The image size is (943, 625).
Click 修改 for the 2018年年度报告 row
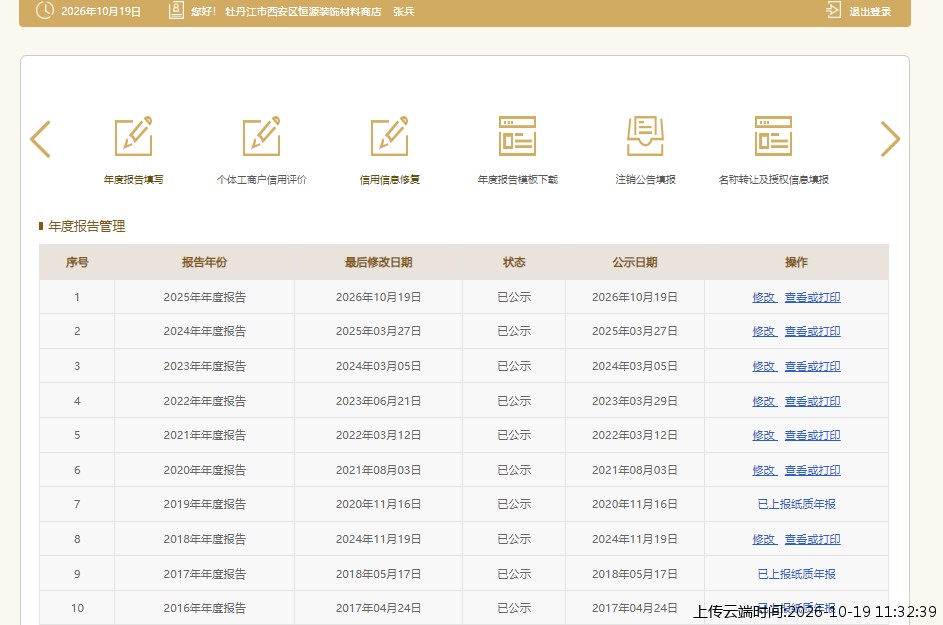764,540
